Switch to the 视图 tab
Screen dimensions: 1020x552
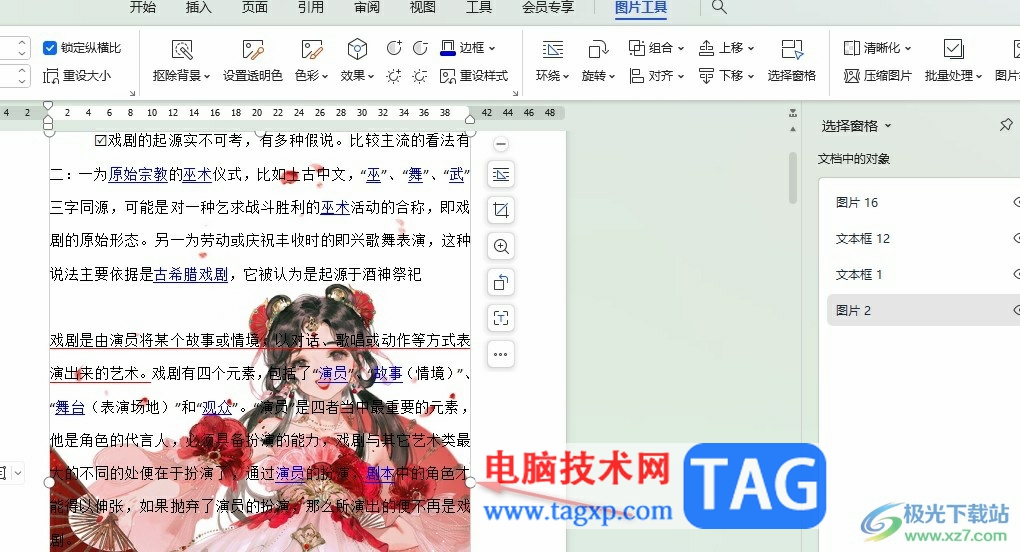(x=423, y=7)
